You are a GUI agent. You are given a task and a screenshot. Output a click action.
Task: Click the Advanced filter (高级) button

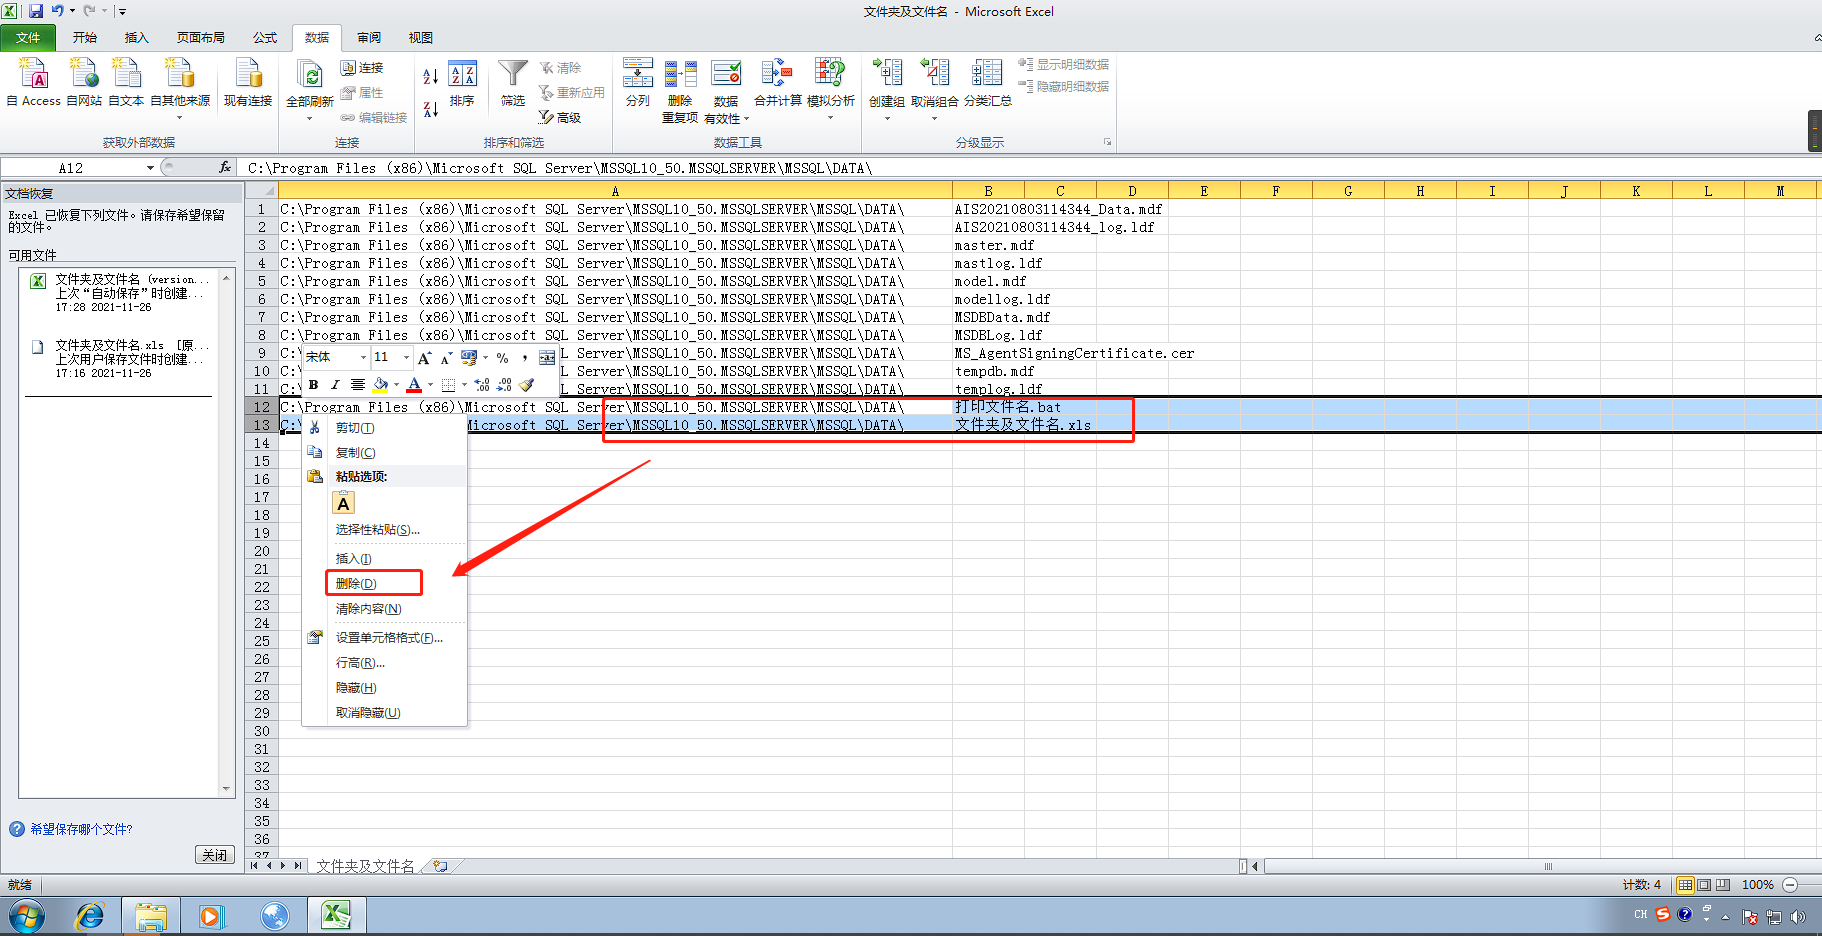560,117
